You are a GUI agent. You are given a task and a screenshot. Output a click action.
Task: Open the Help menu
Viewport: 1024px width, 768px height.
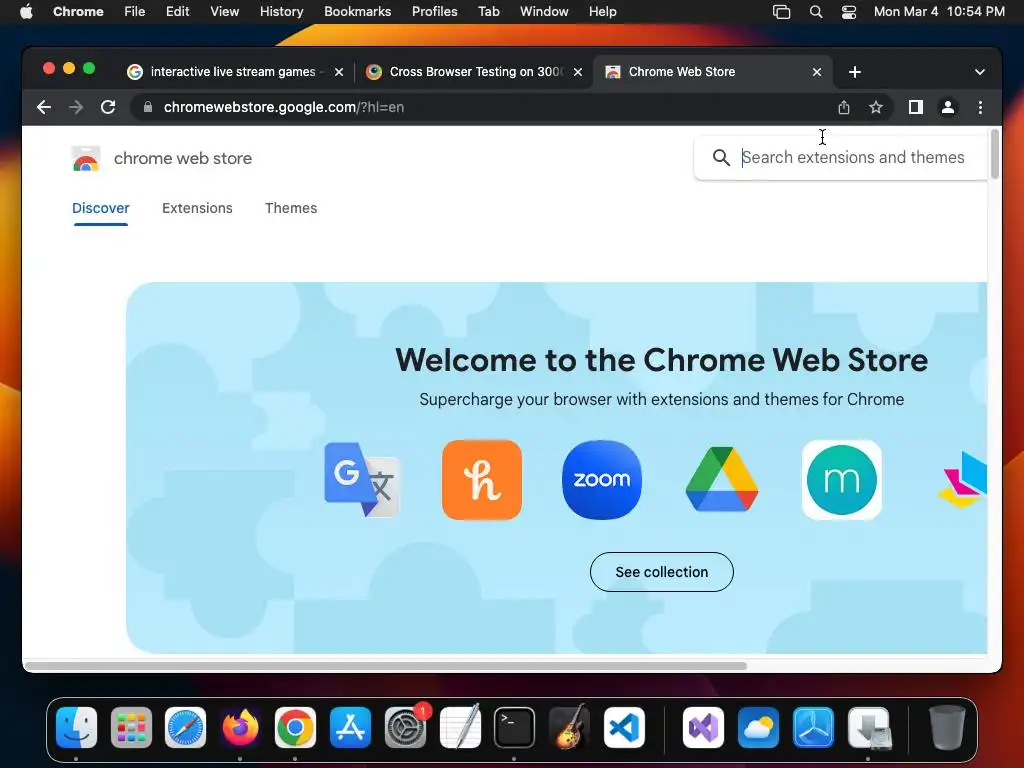[x=602, y=12]
